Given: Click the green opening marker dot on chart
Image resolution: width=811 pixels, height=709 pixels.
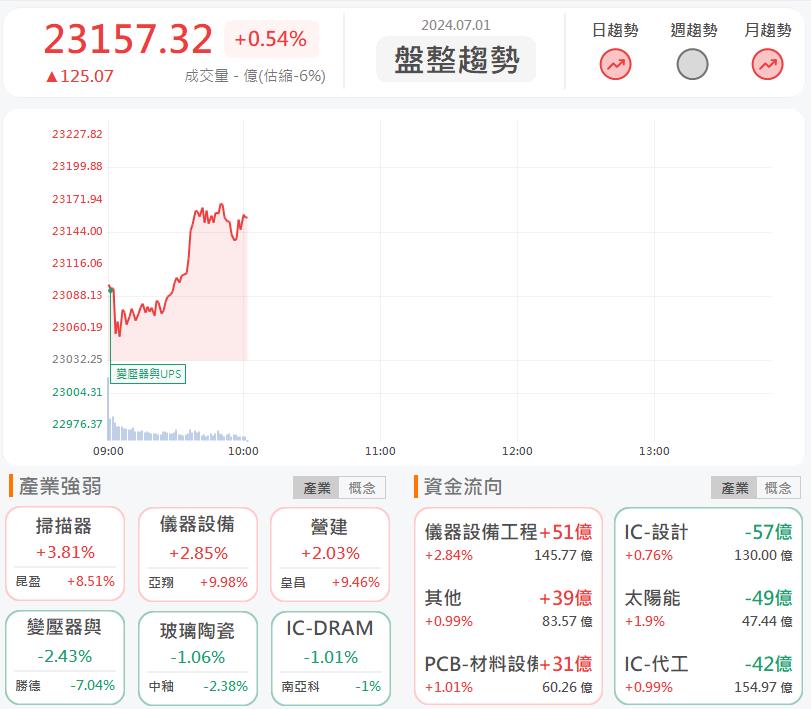Looking at the screenshot, I should tap(110, 291).
